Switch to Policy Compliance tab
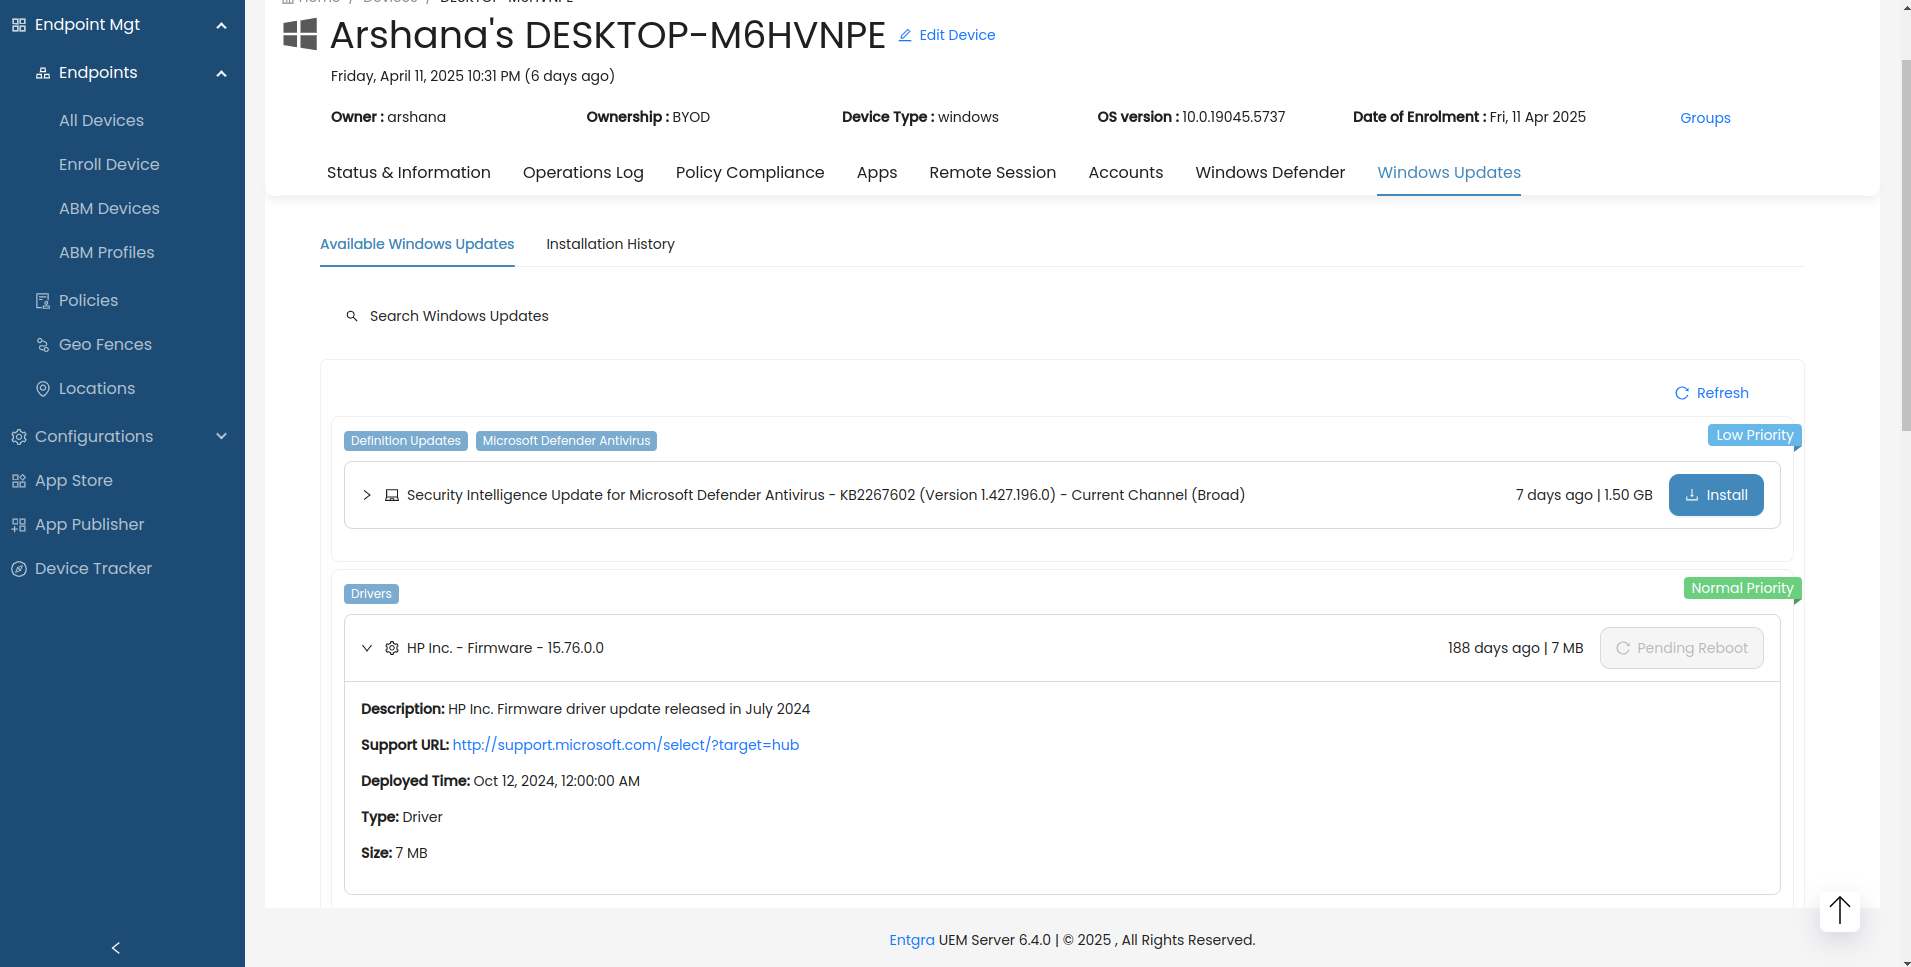Viewport: 1911px width, 967px height. coord(750,172)
